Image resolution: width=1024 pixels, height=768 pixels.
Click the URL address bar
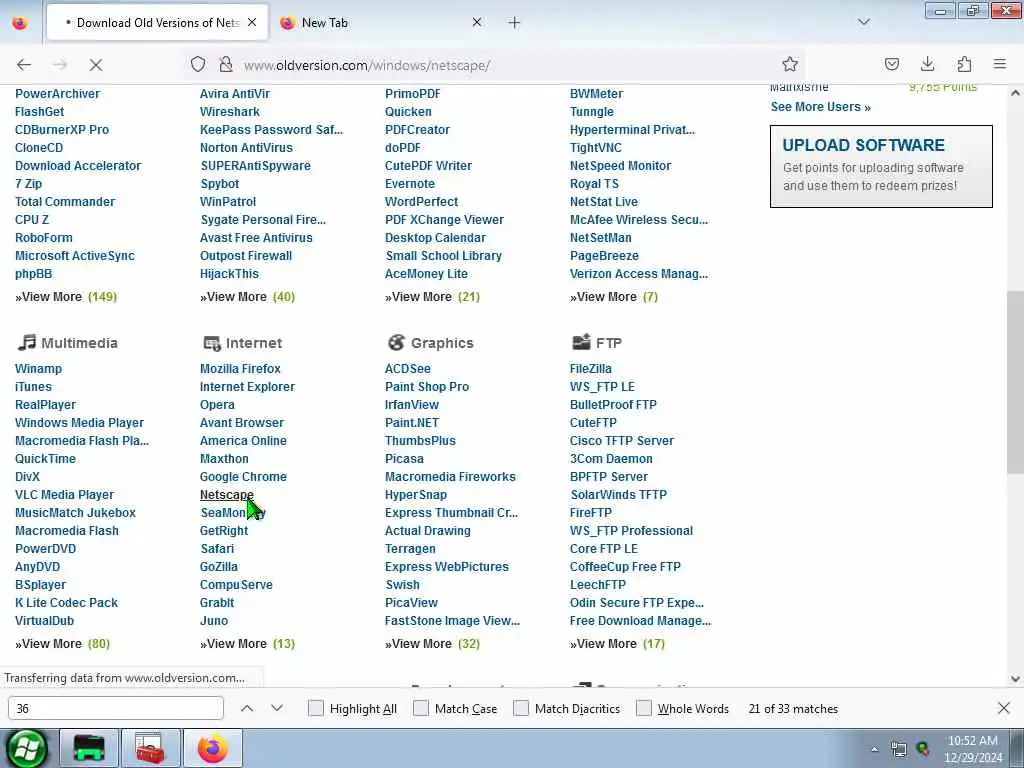pyautogui.click(x=496, y=65)
